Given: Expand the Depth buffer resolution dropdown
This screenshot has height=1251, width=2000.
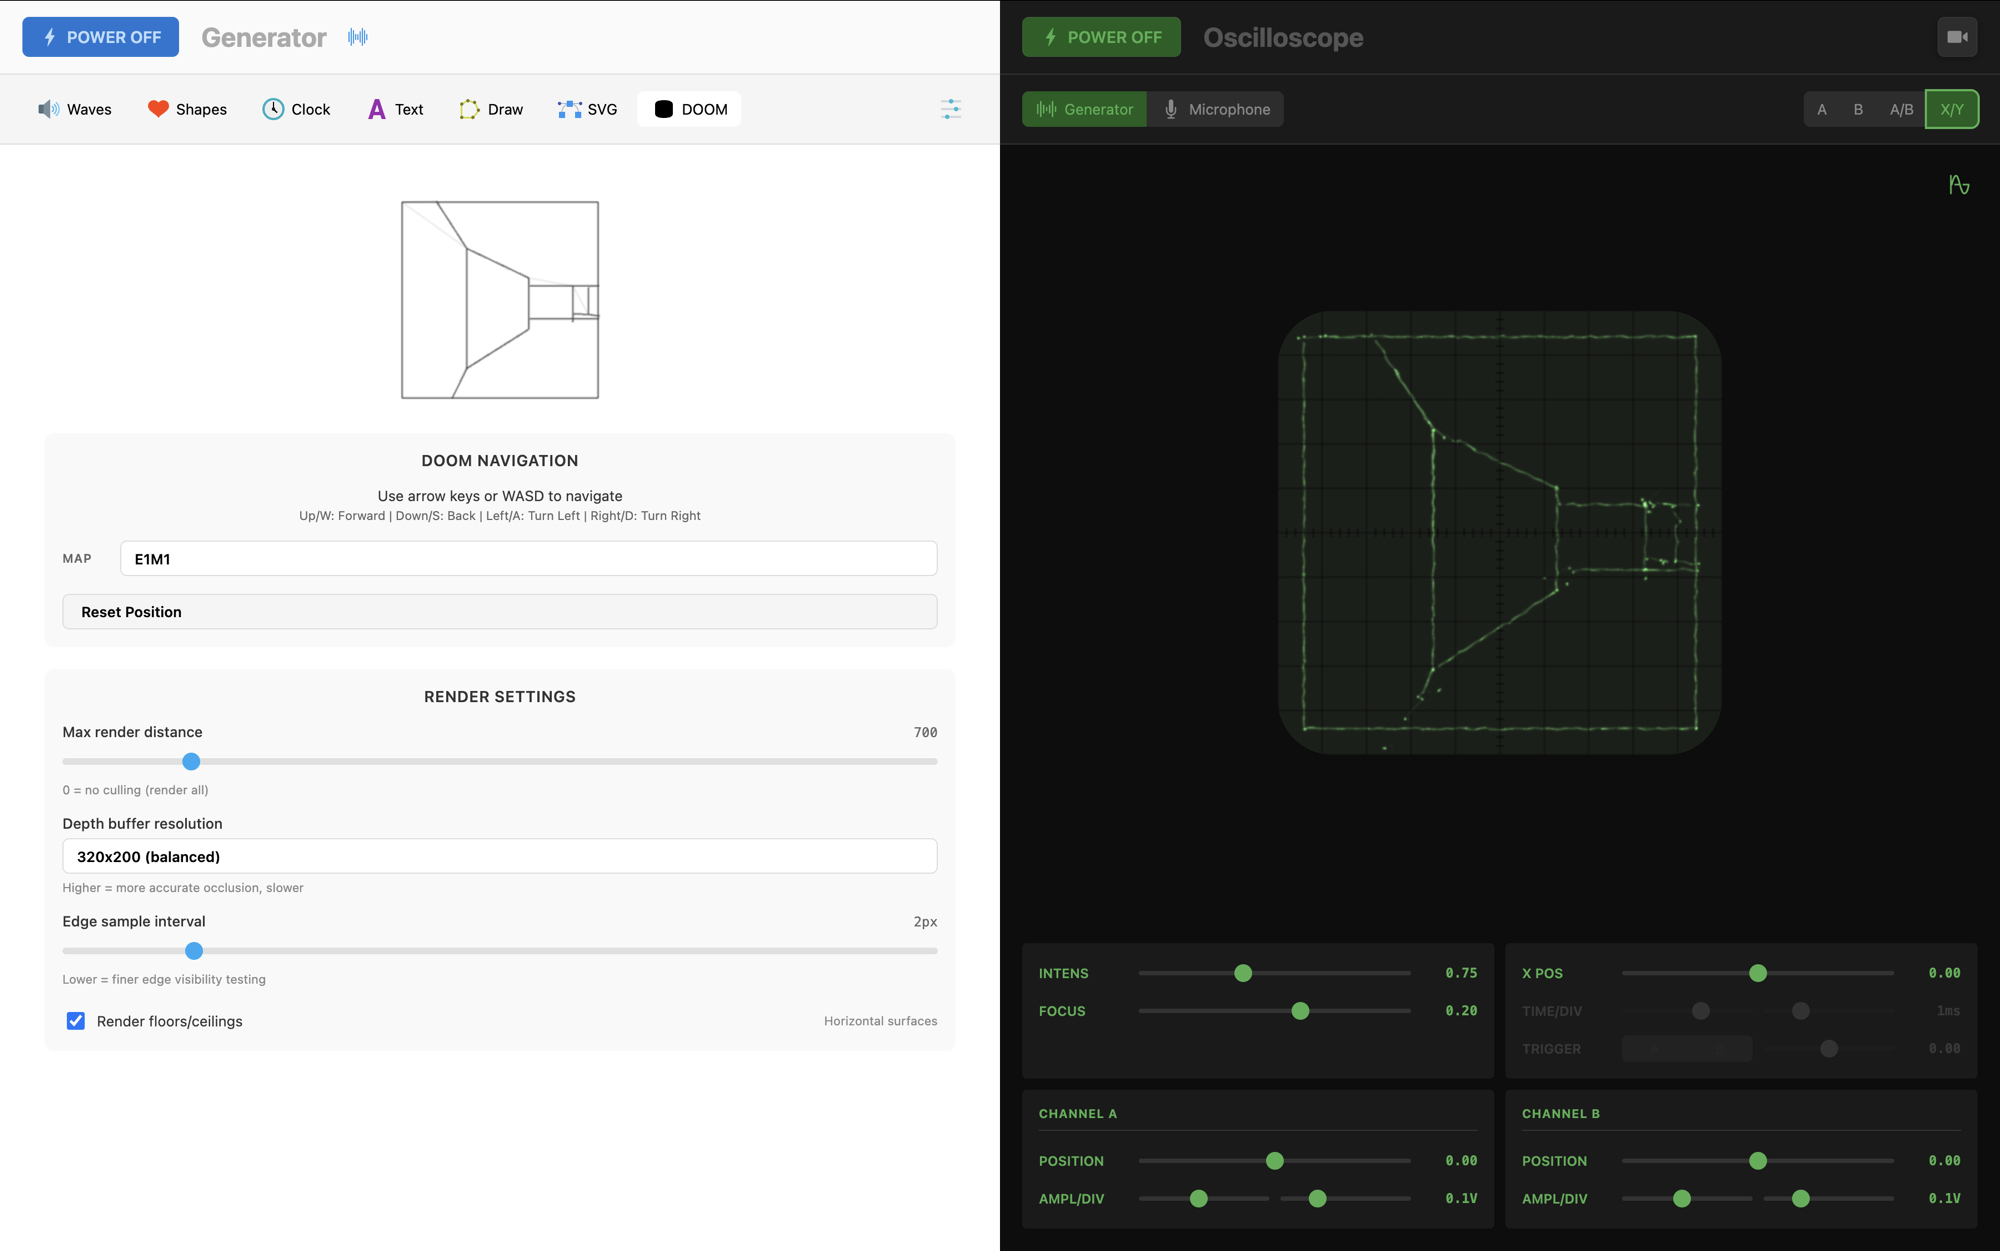Looking at the screenshot, I should (x=499, y=857).
